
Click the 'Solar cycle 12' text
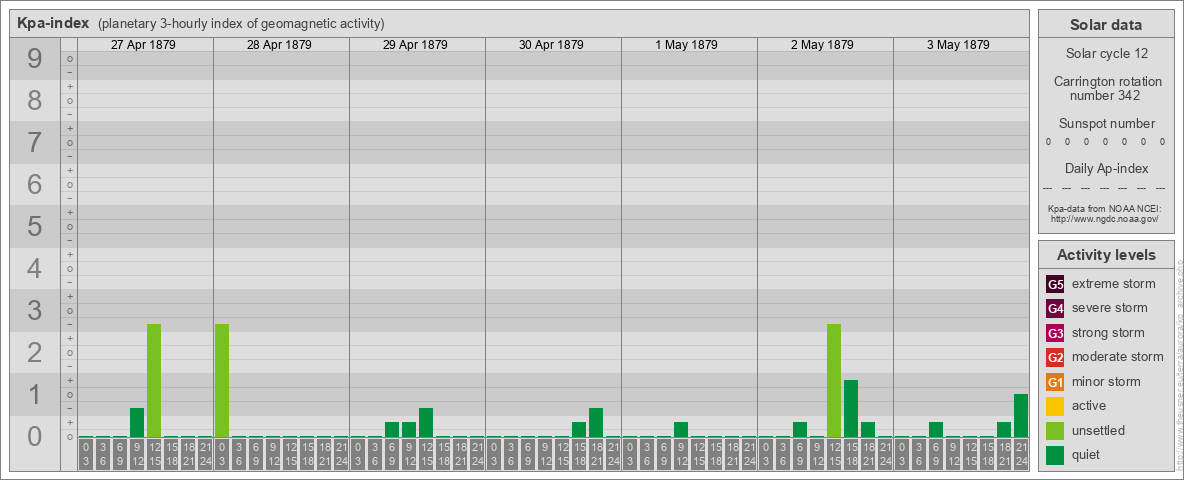1107,54
